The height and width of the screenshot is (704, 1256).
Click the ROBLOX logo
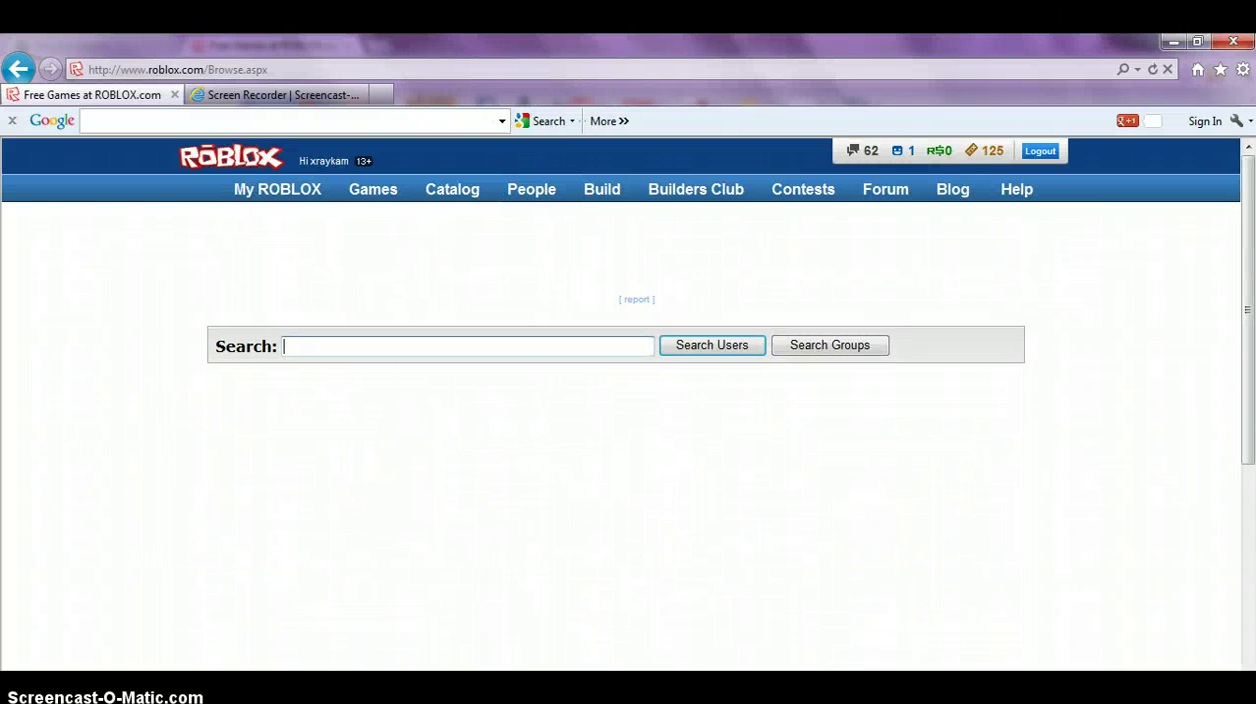tap(231, 157)
